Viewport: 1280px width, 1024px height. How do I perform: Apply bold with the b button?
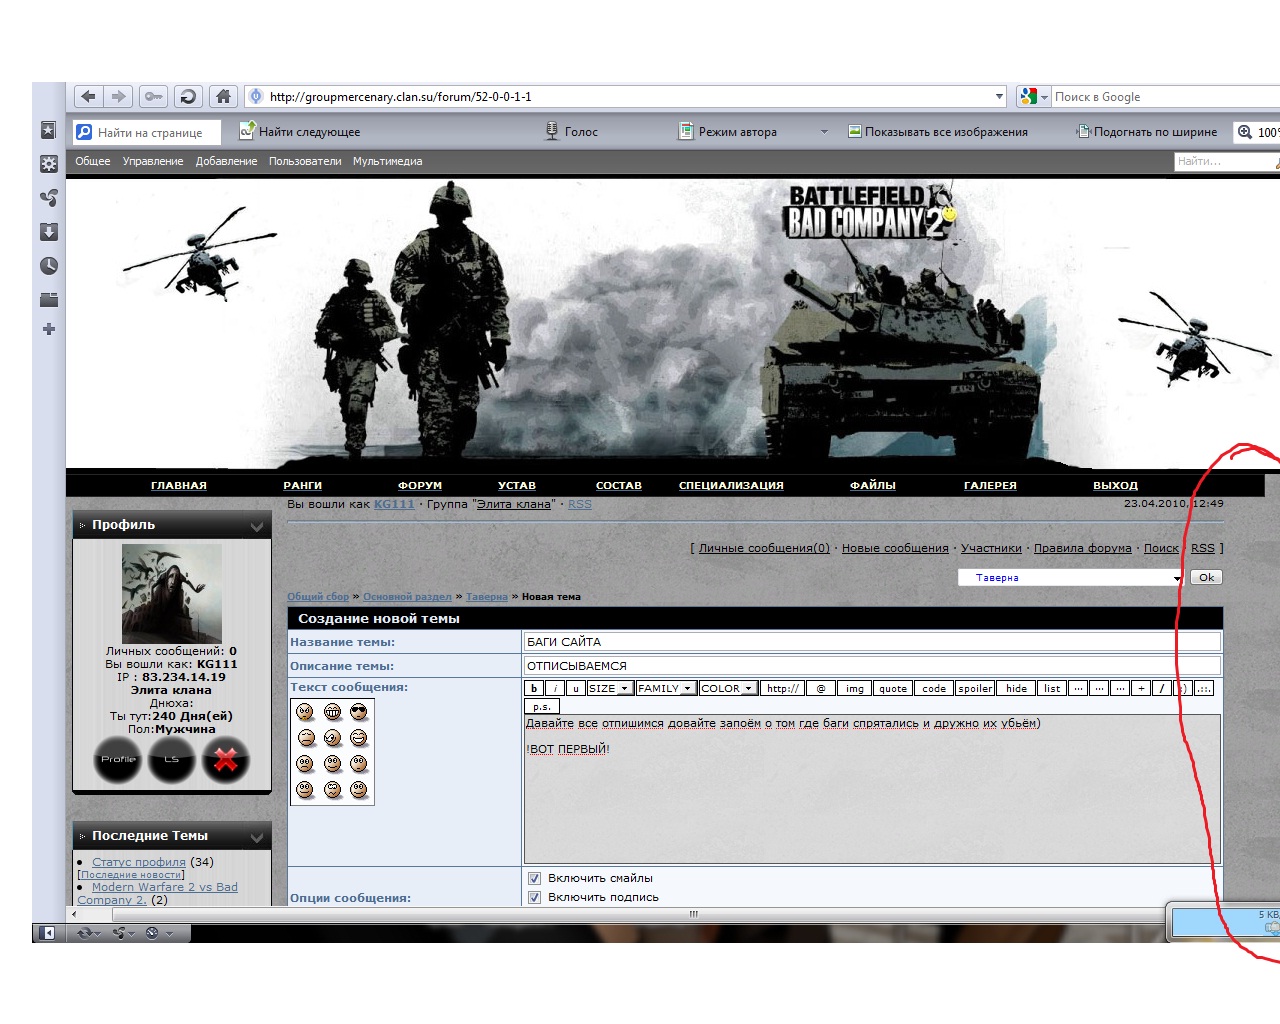[x=534, y=688]
